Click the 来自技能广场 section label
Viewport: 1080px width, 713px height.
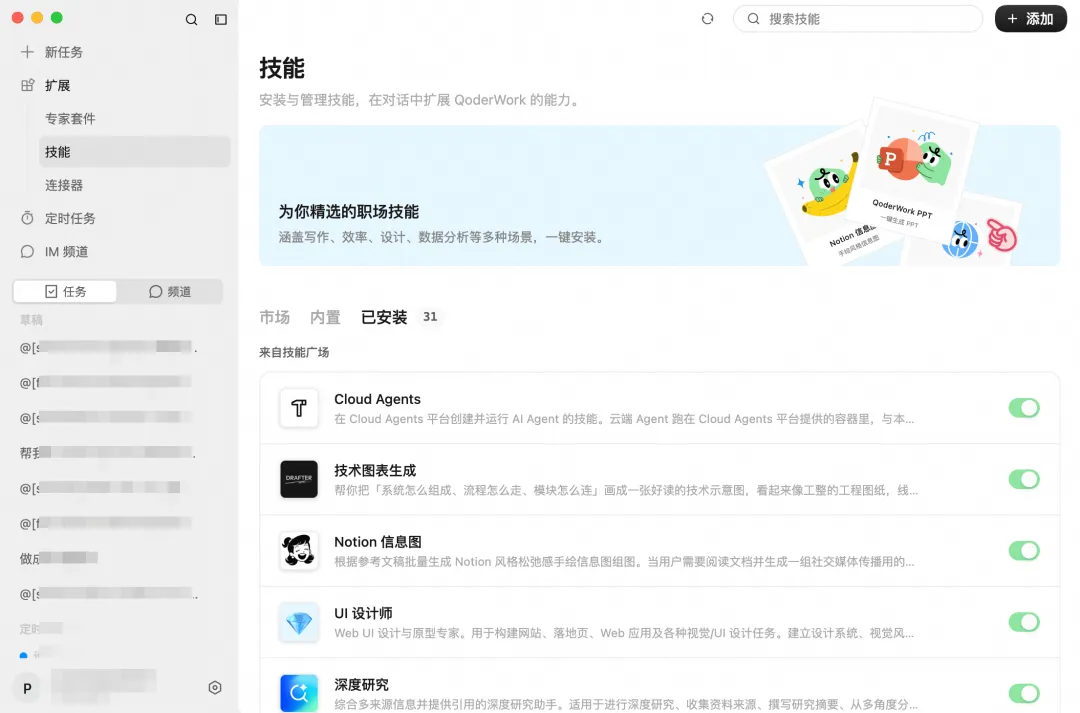[x=294, y=352]
